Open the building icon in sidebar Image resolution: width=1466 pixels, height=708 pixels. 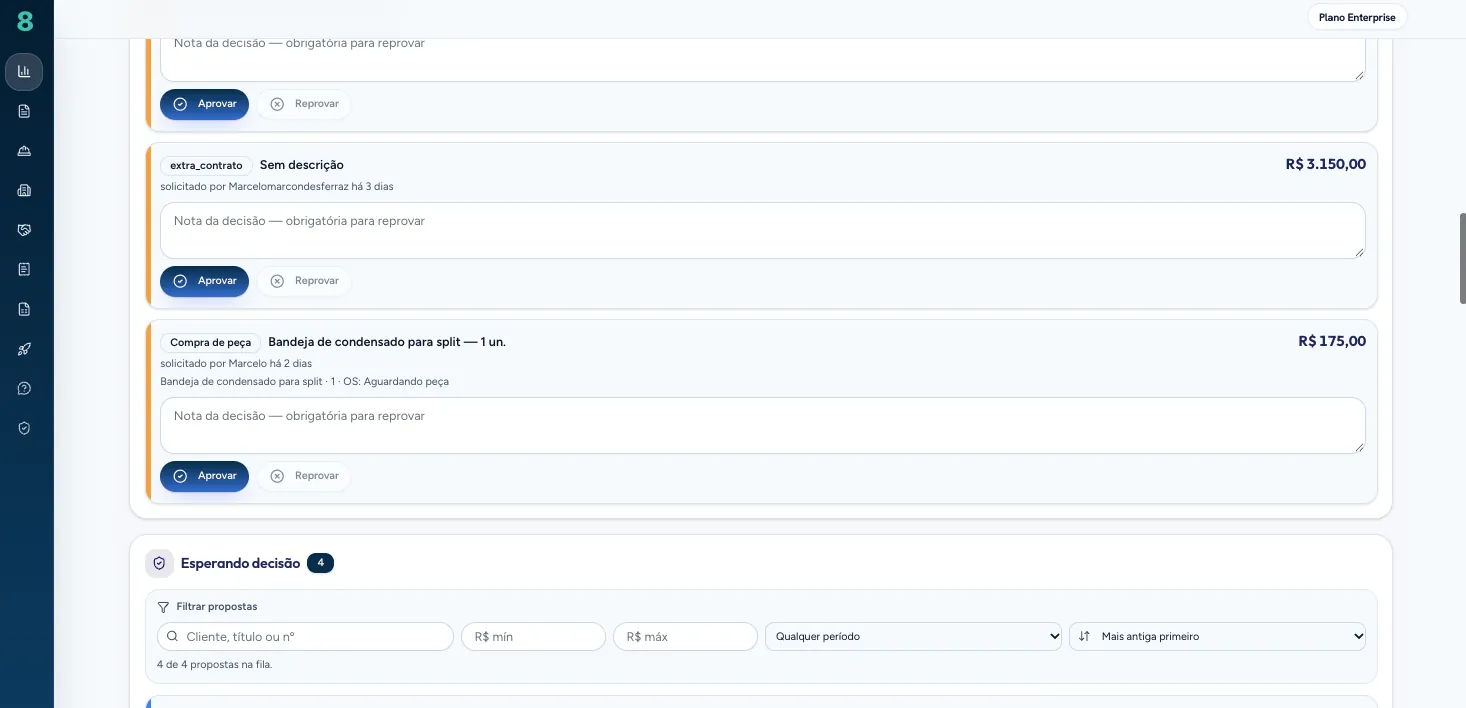[x=24, y=190]
